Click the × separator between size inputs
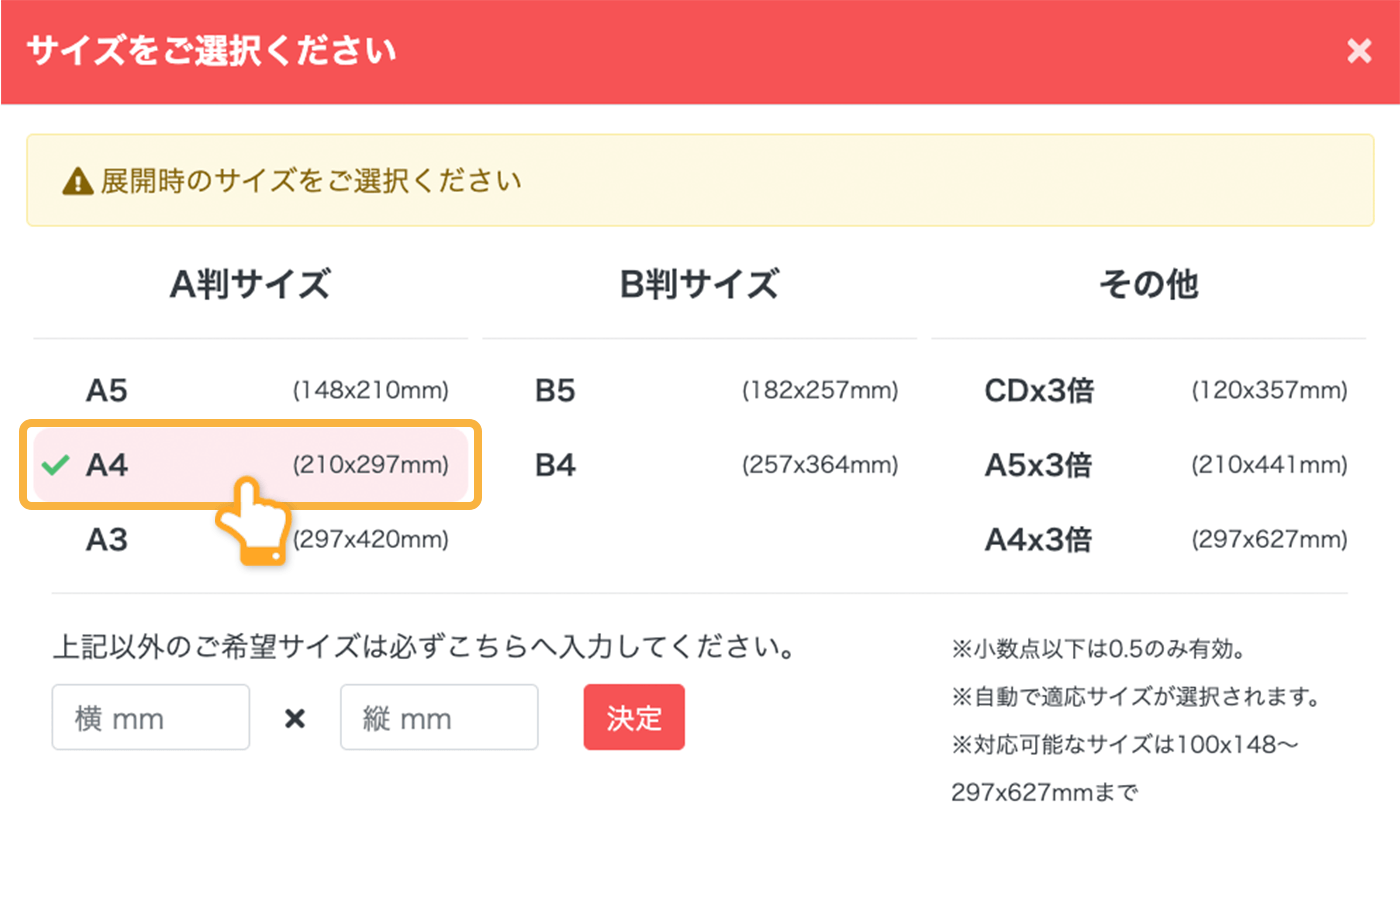Image resolution: width=1400 pixels, height=920 pixels. [x=294, y=717]
